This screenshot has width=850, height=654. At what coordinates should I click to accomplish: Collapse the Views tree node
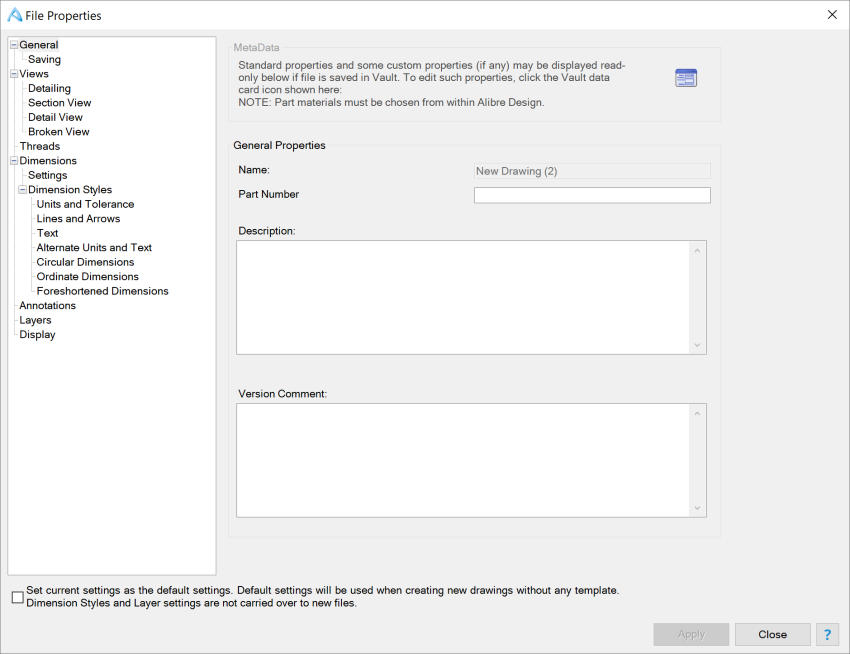13,74
